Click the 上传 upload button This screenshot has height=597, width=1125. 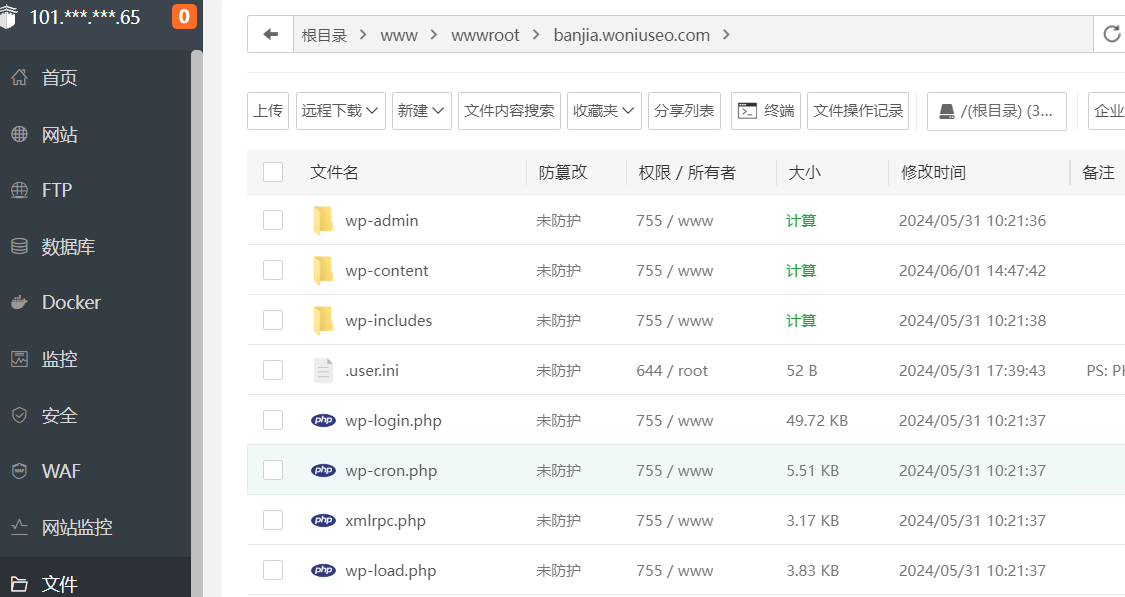[x=268, y=111]
